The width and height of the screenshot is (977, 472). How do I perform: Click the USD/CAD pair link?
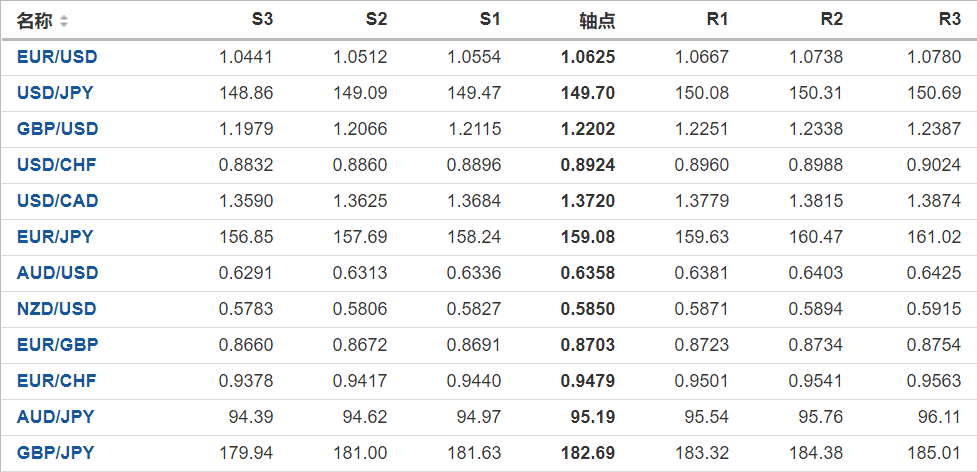(x=57, y=201)
